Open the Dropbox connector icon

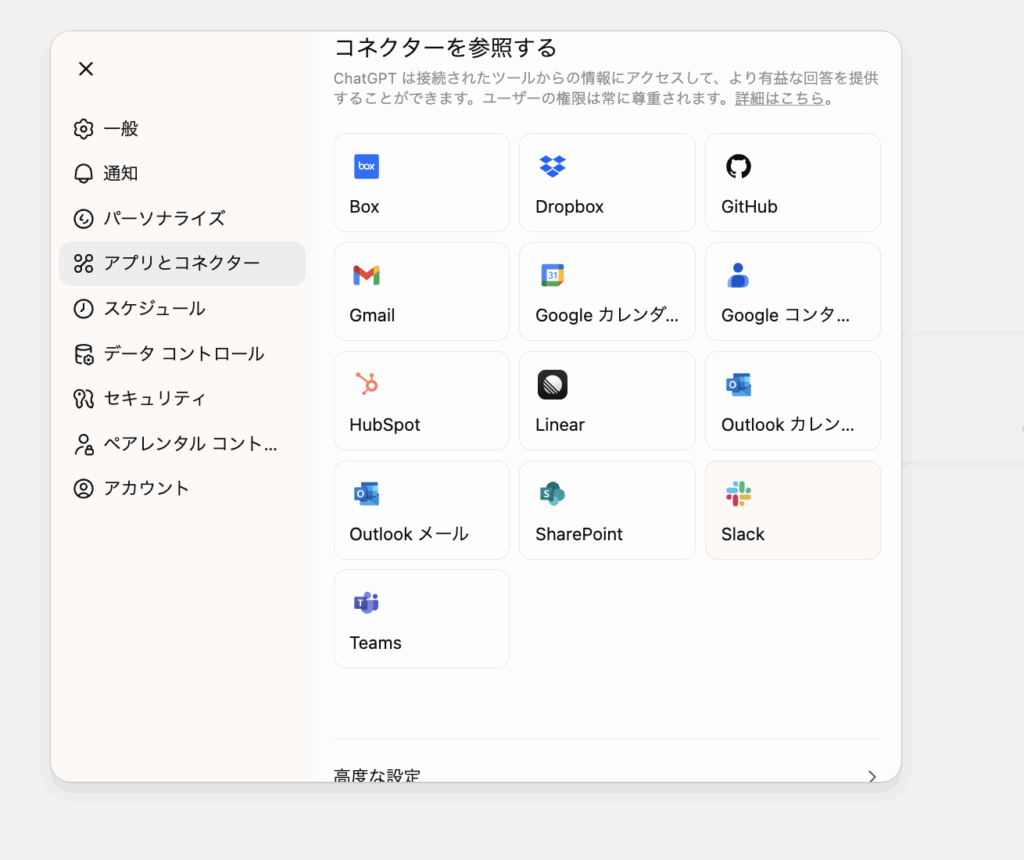[x=552, y=166]
